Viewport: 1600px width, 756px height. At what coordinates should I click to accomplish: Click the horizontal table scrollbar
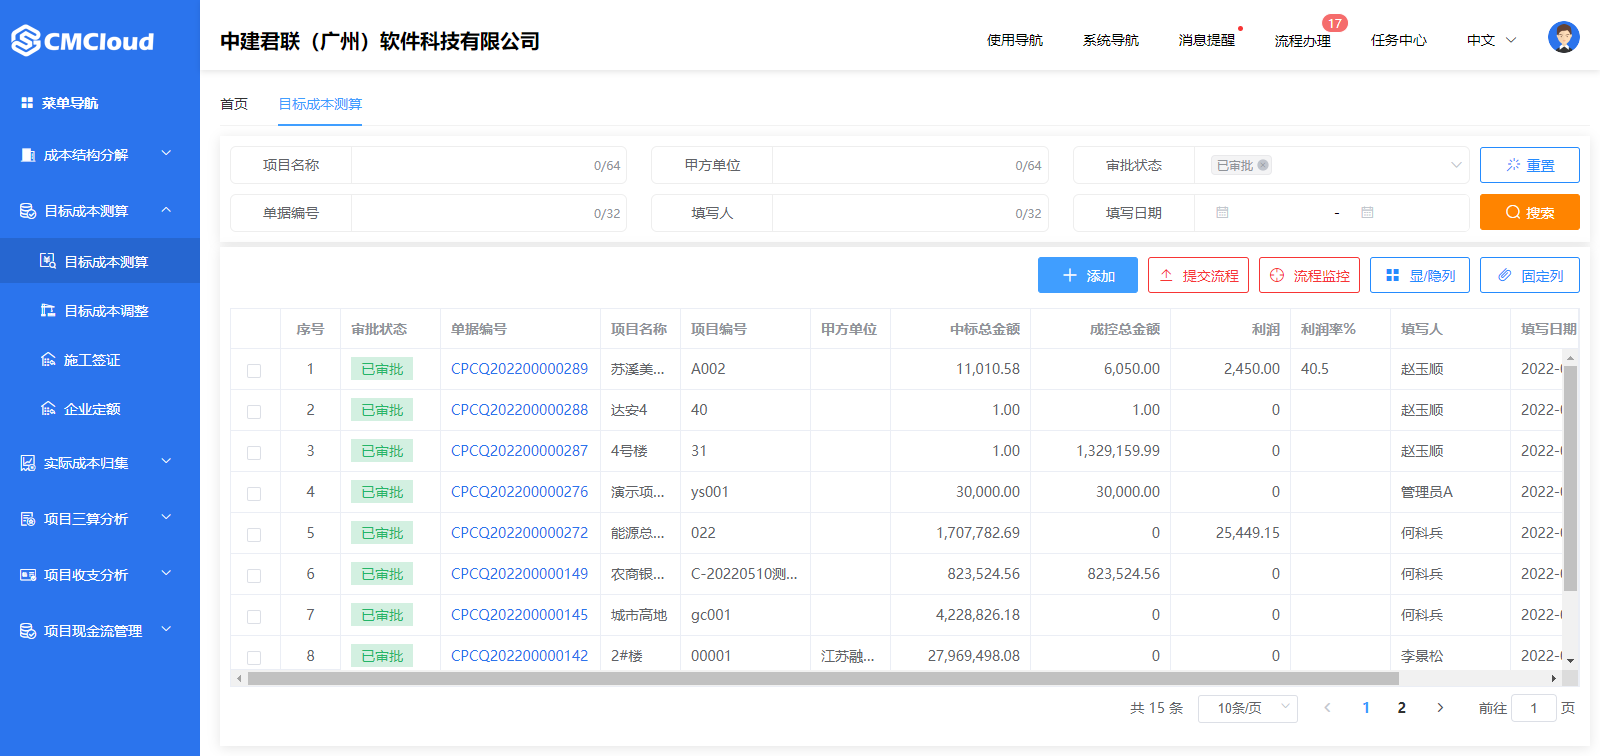pos(822,678)
